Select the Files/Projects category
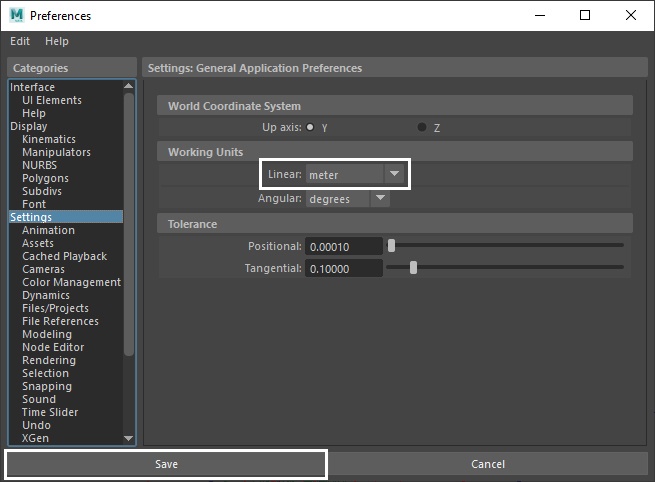Viewport: 655px width, 482px height. pyautogui.click(x=56, y=308)
